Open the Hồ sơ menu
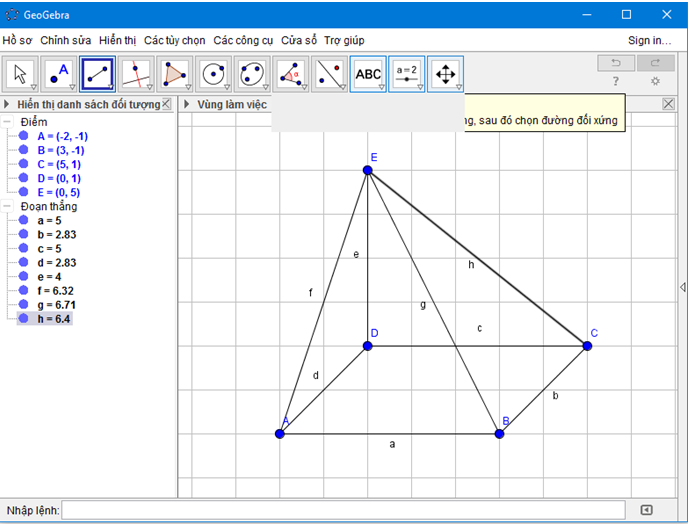The height and width of the screenshot is (524, 690). [17, 40]
